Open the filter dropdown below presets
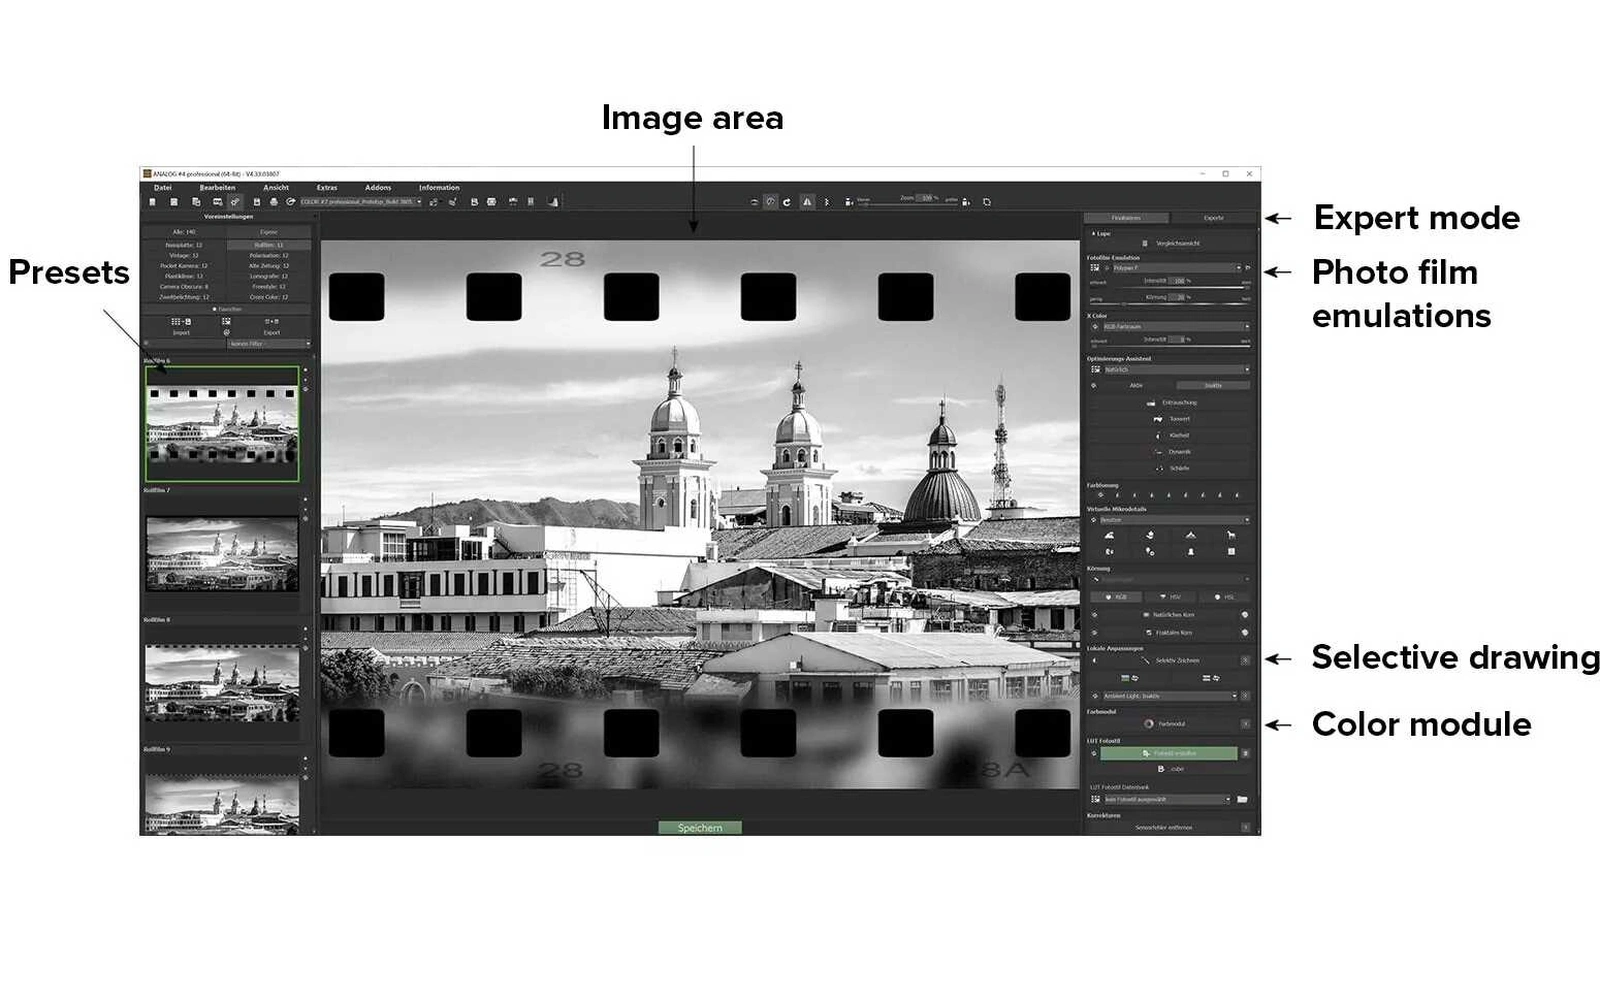Viewport: 1600px width, 1000px height. [x=269, y=344]
